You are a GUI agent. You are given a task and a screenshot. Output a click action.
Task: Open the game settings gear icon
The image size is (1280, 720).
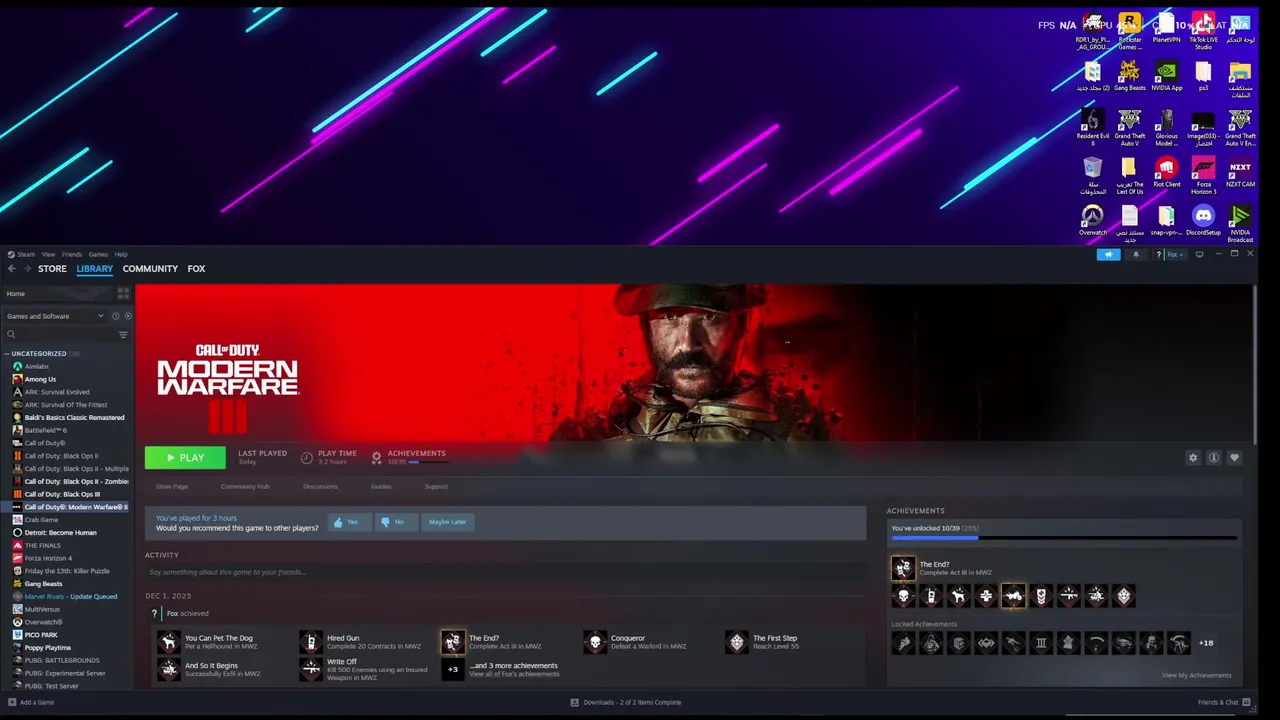tap(1193, 458)
